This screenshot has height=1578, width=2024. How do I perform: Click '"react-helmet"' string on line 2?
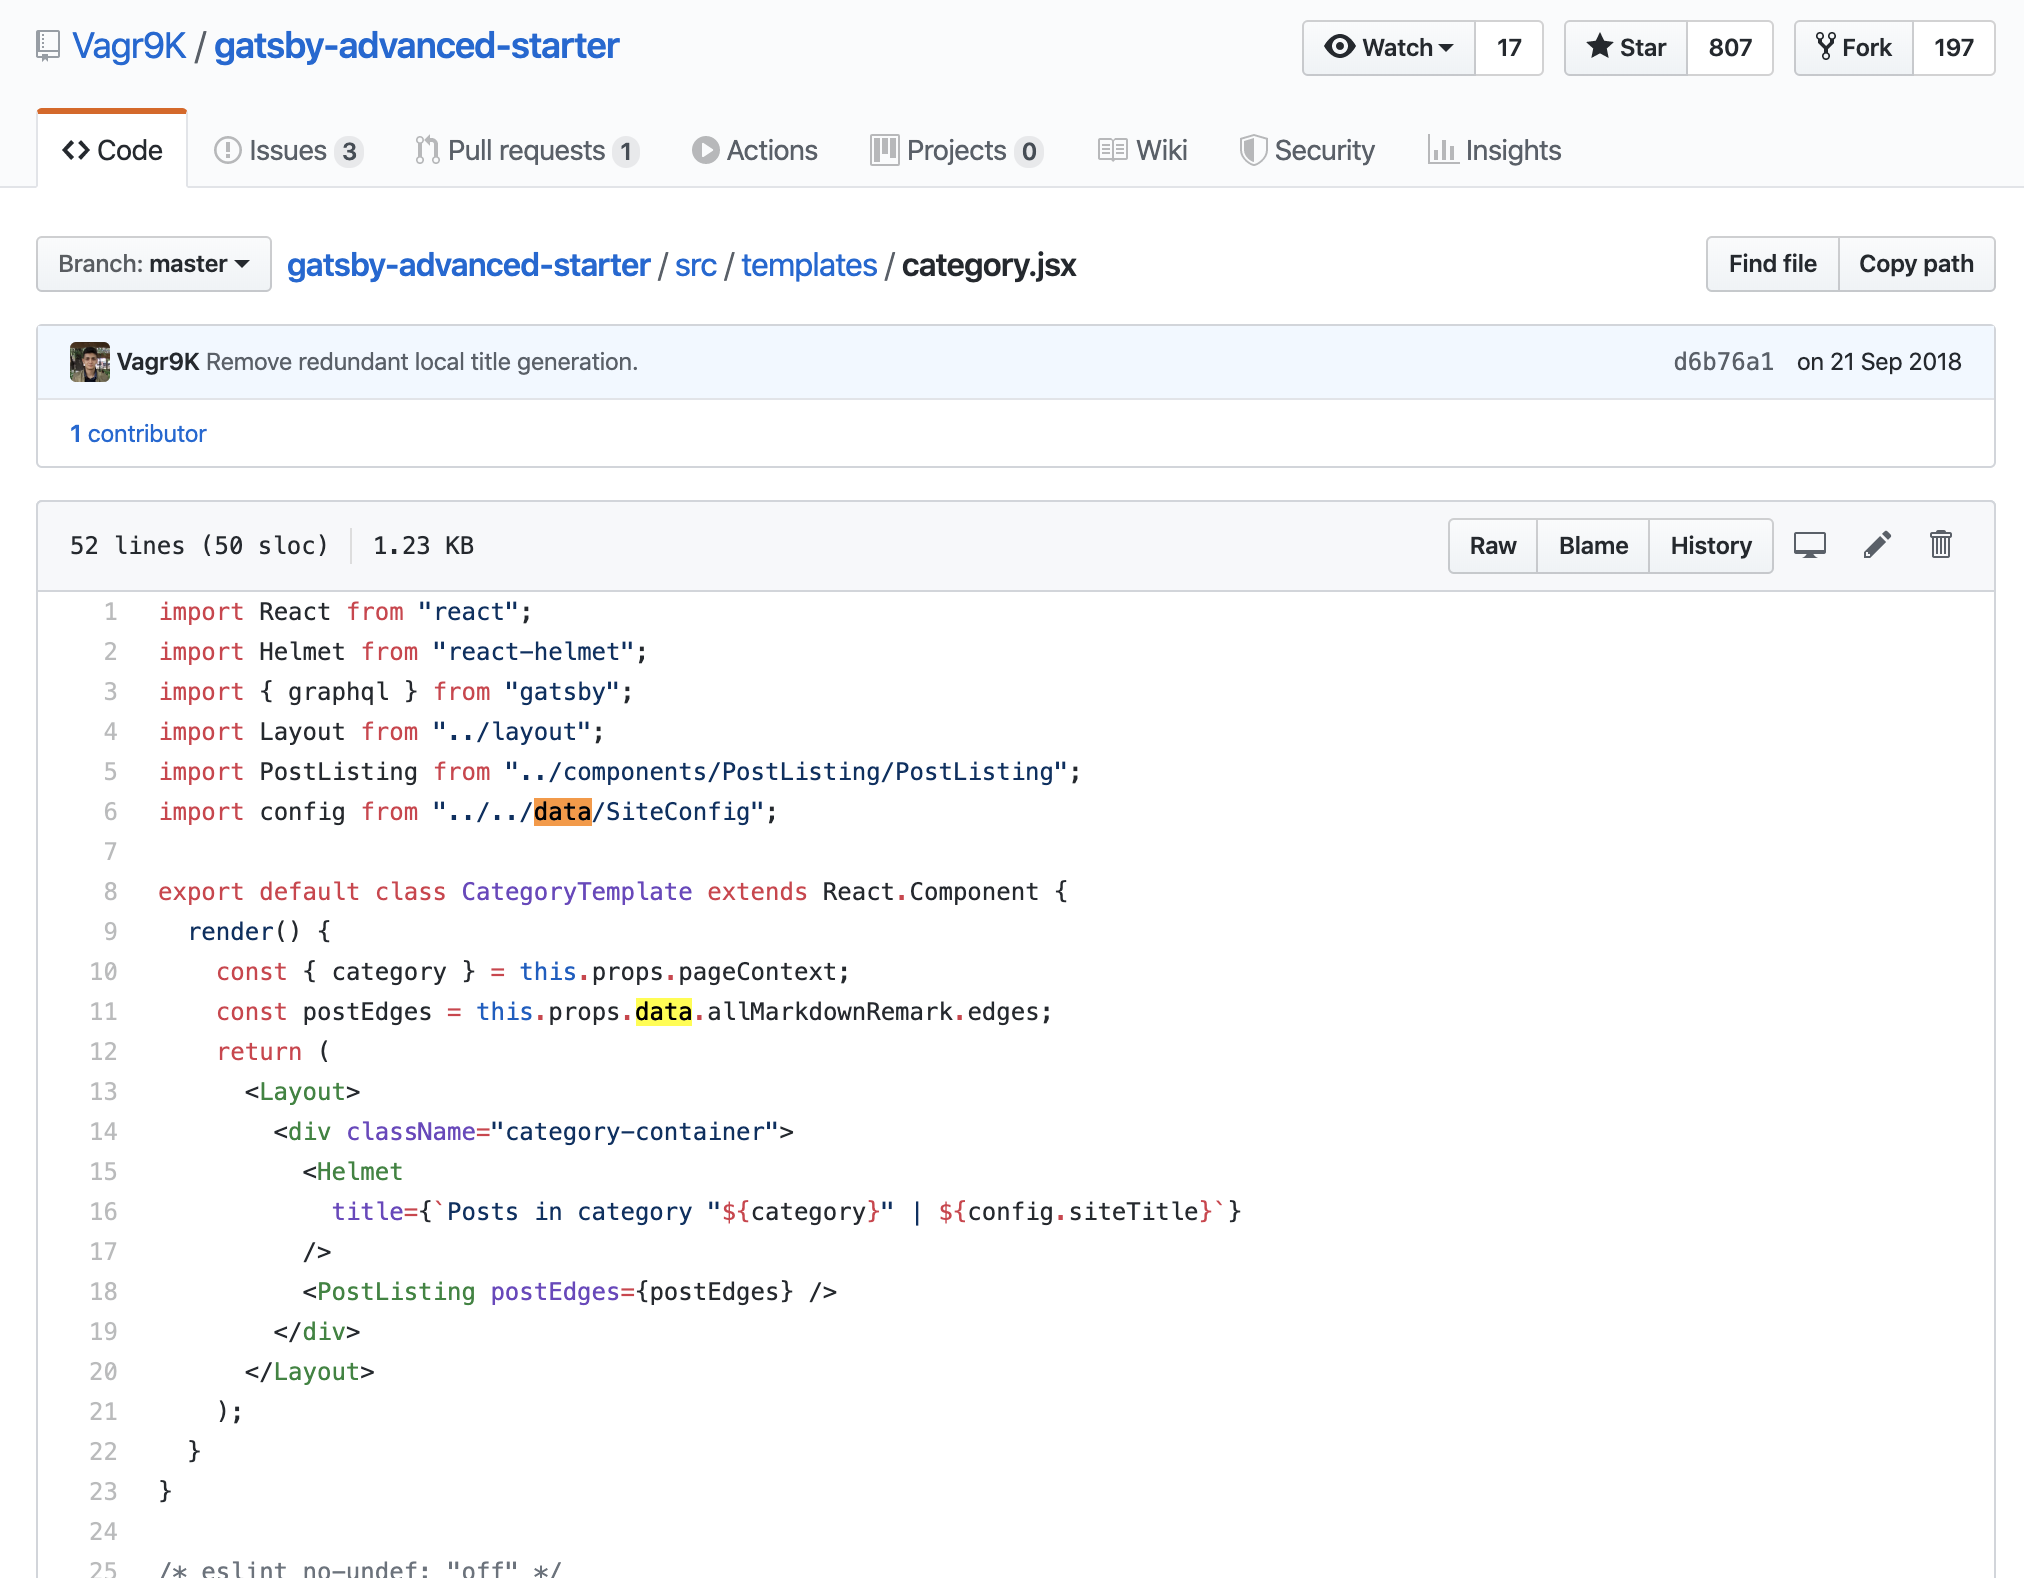click(x=534, y=652)
